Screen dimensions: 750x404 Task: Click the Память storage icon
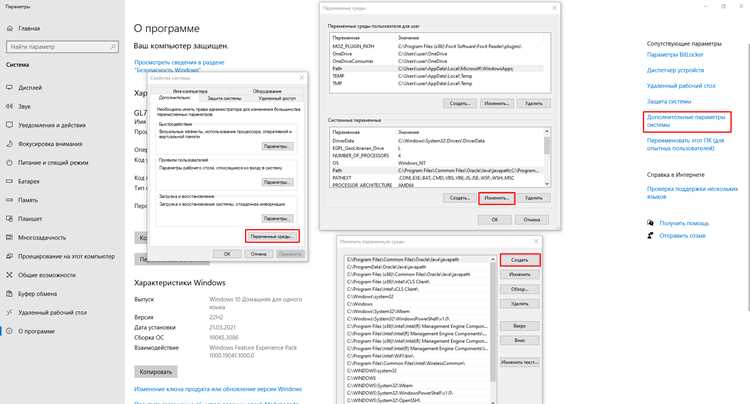10,200
